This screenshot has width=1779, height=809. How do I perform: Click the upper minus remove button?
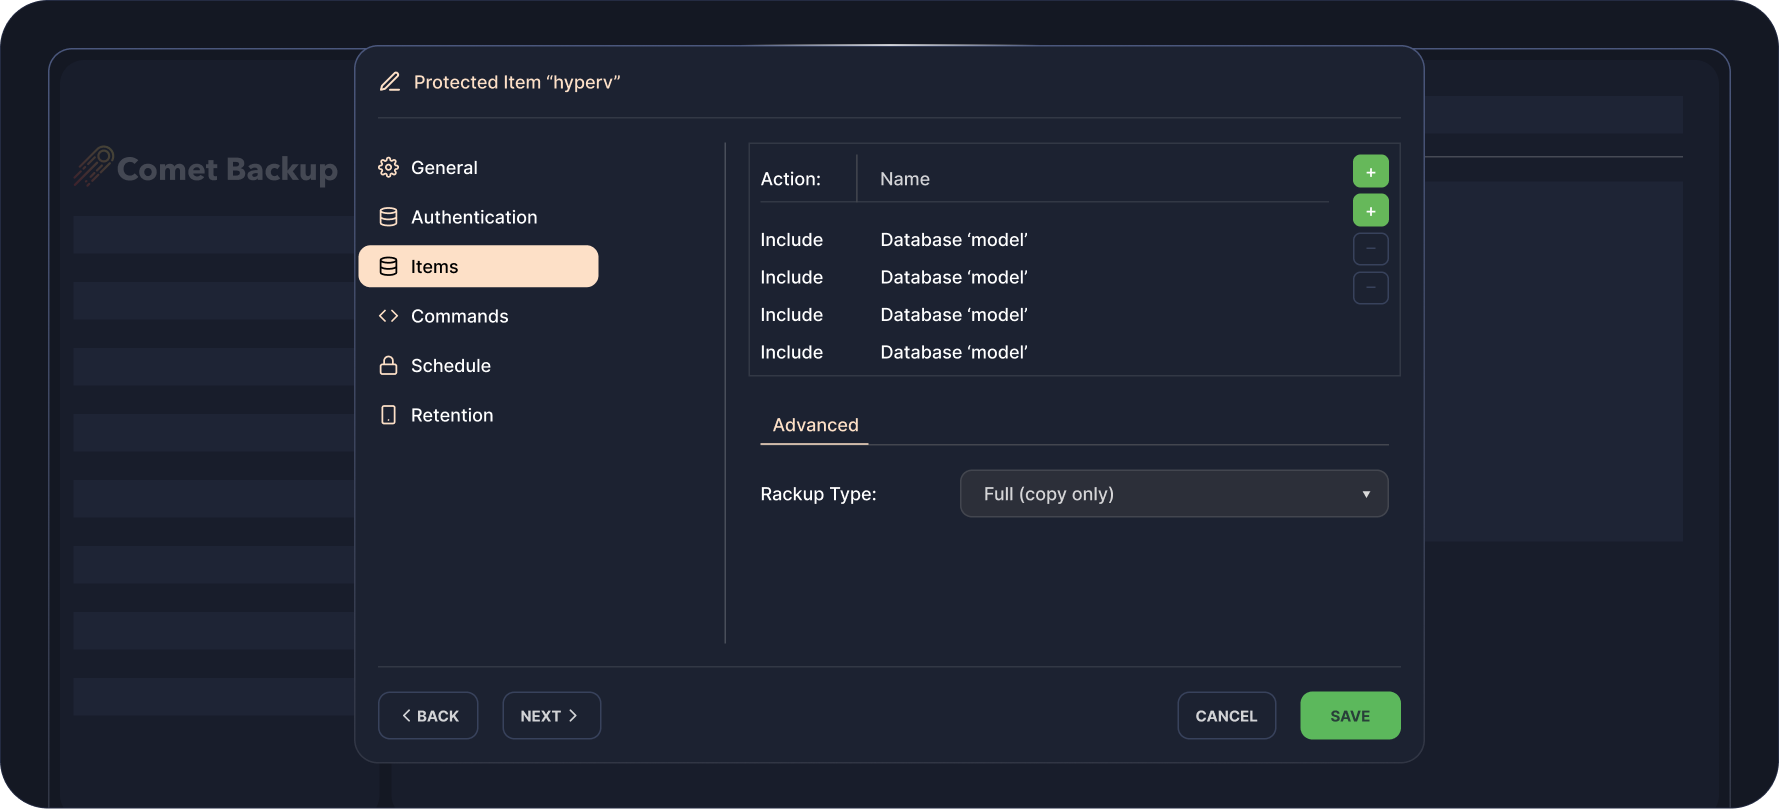[x=1370, y=249]
